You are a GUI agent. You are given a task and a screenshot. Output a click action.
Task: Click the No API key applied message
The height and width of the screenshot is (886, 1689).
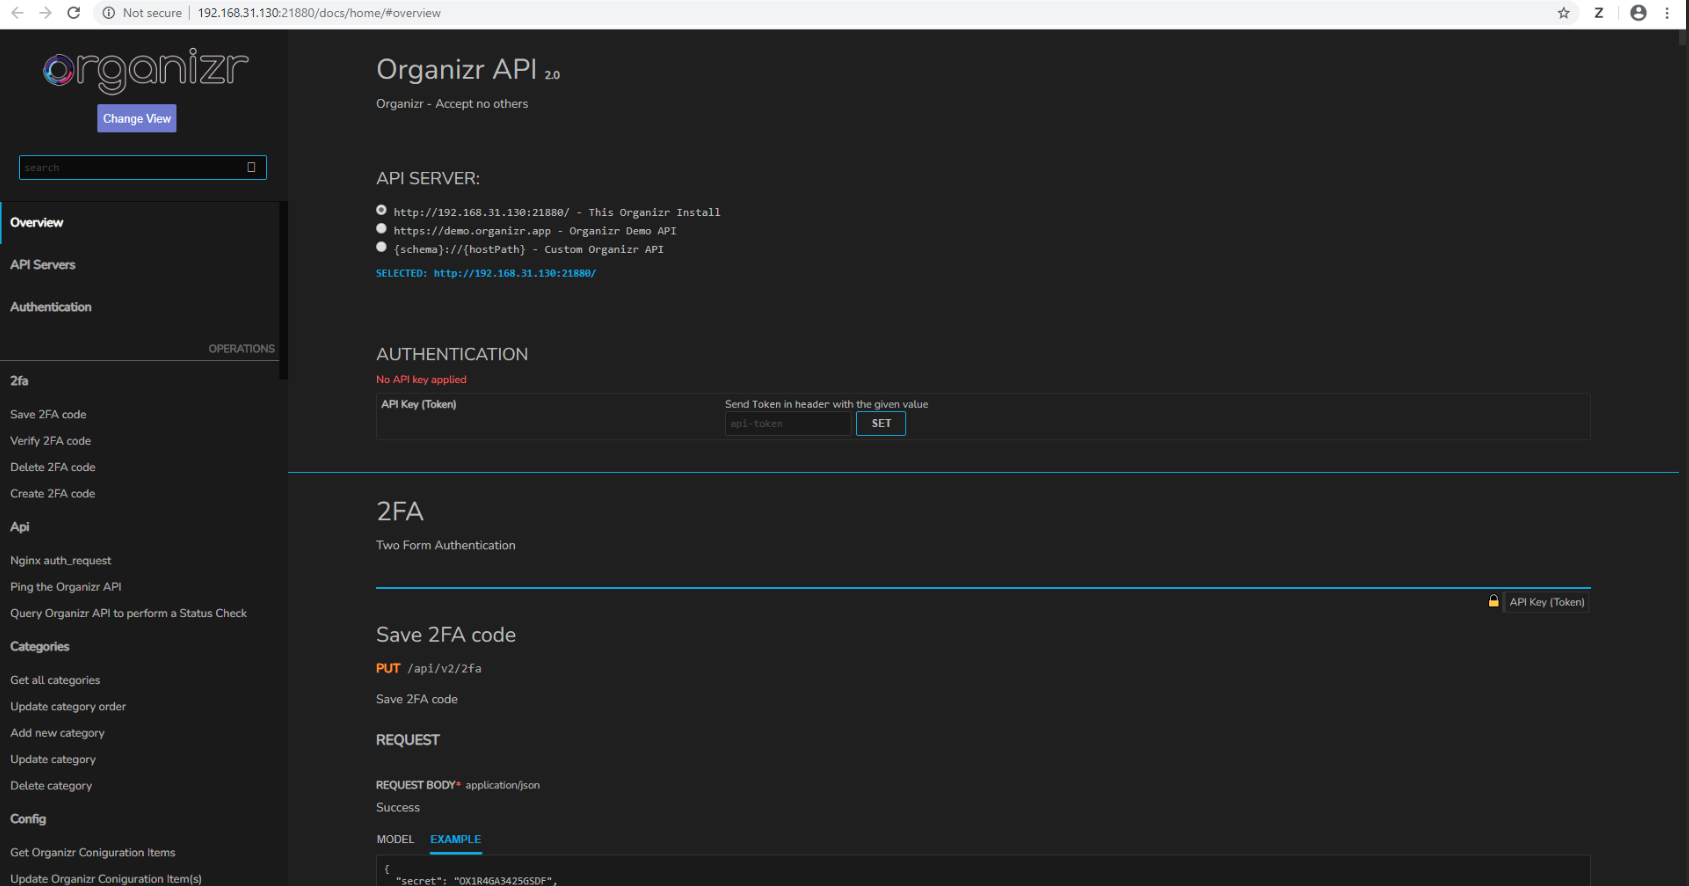pyautogui.click(x=421, y=379)
